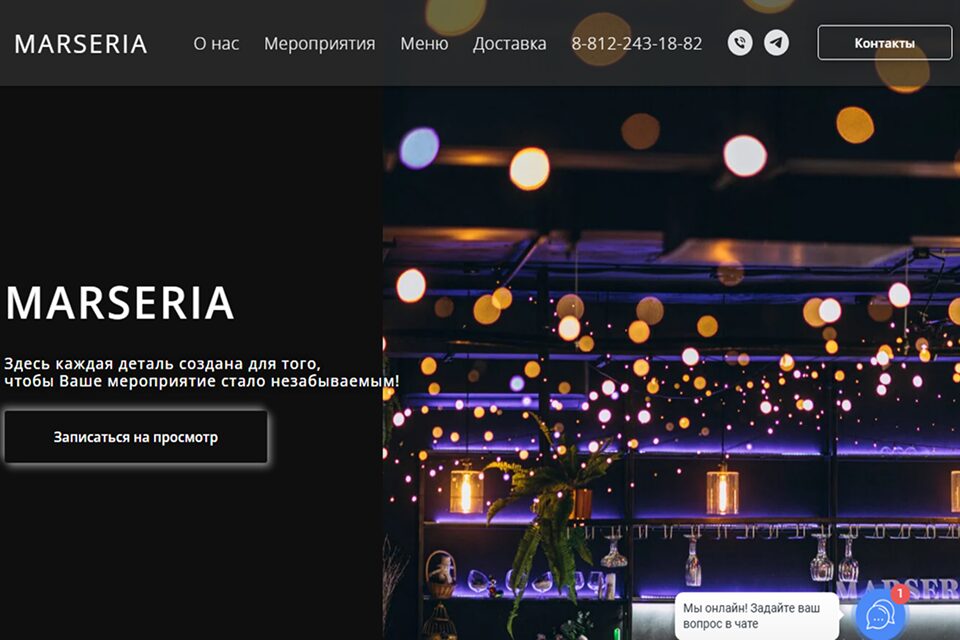Image resolution: width=960 pixels, height=640 pixels.
Task: Click the "Контакты" button
Action: [885, 43]
